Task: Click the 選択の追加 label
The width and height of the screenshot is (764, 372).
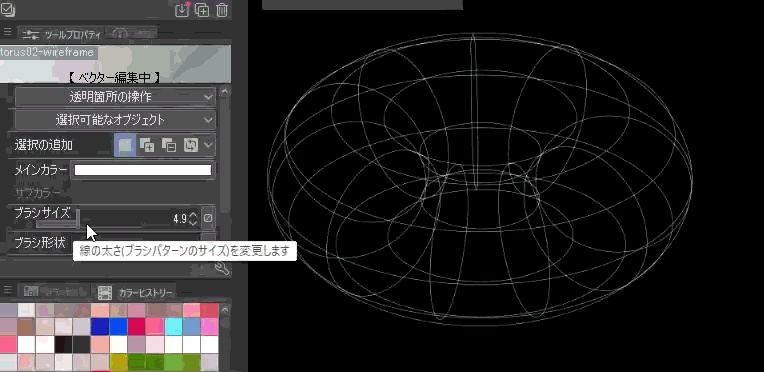Action: point(43,145)
